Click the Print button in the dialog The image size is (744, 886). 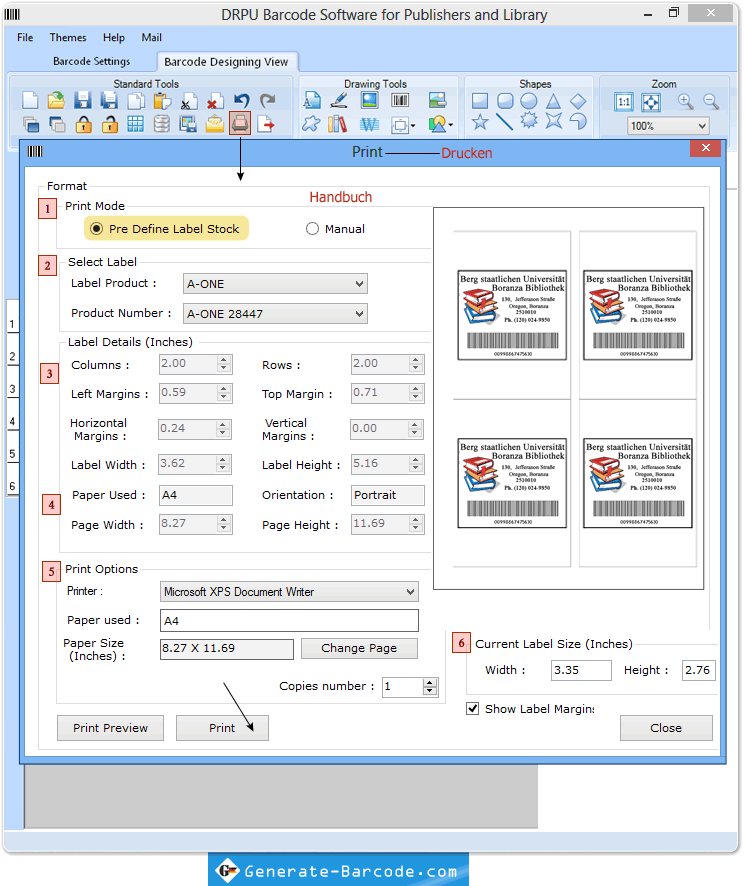point(222,728)
